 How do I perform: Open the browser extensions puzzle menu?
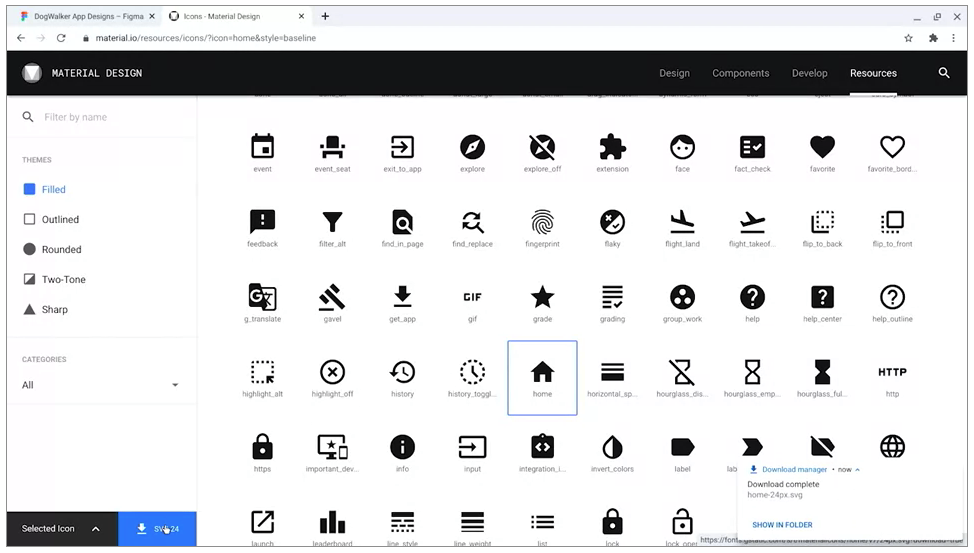933,38
